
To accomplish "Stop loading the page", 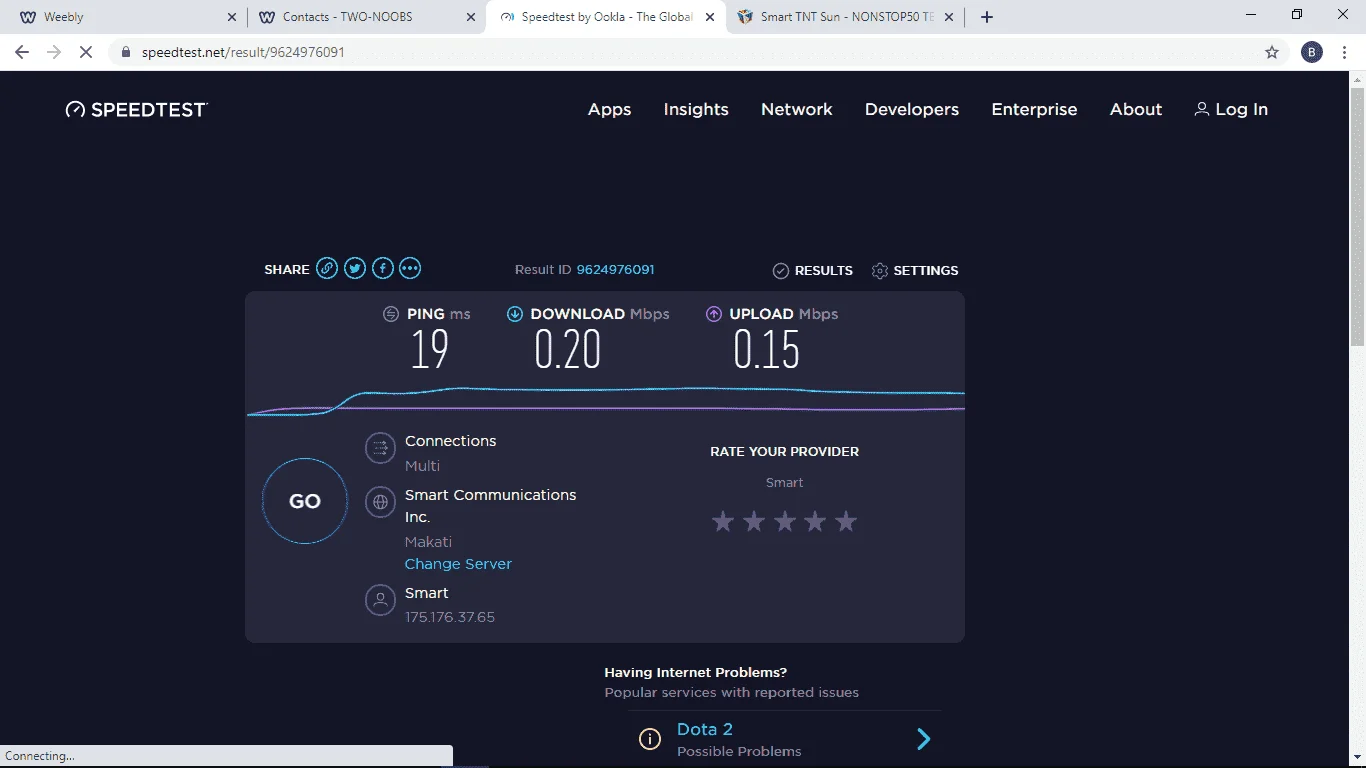I will 86,52.
